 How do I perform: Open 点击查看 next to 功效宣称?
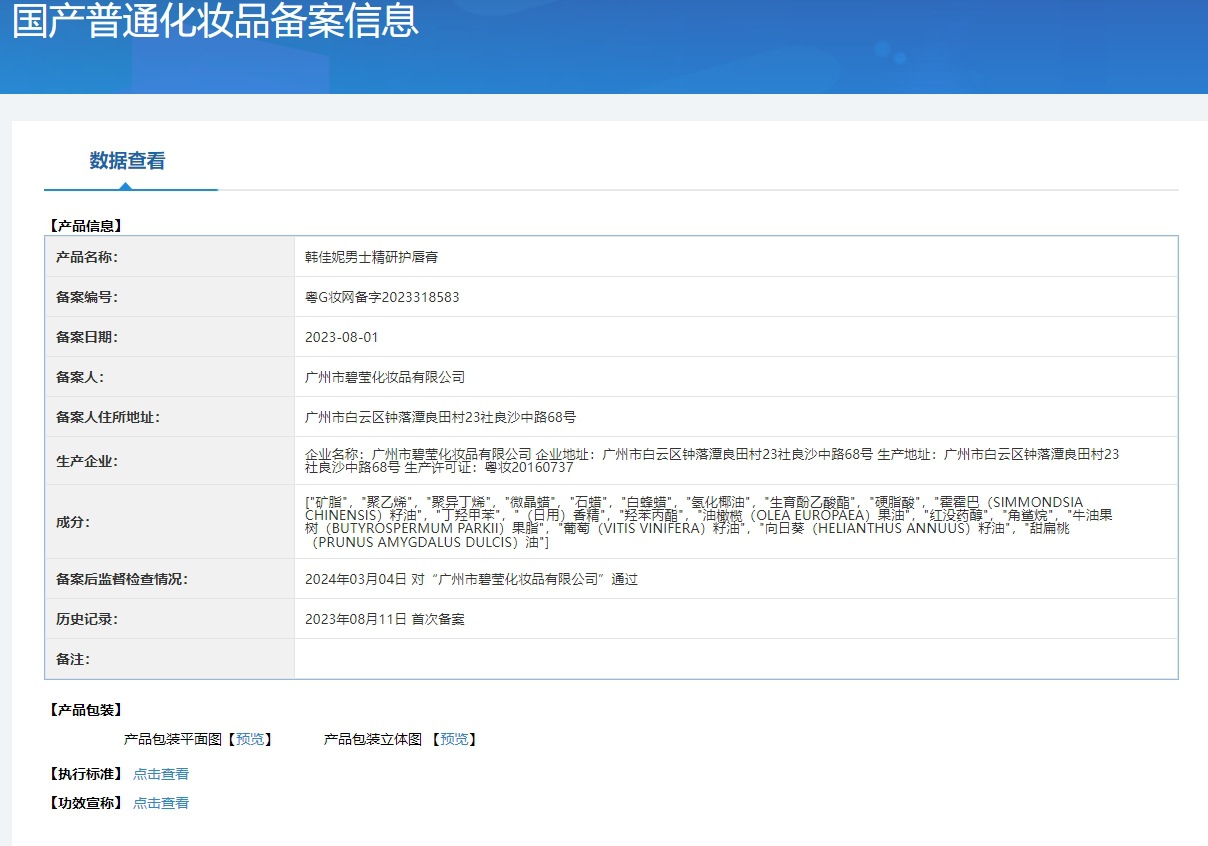tap(161, 803)
